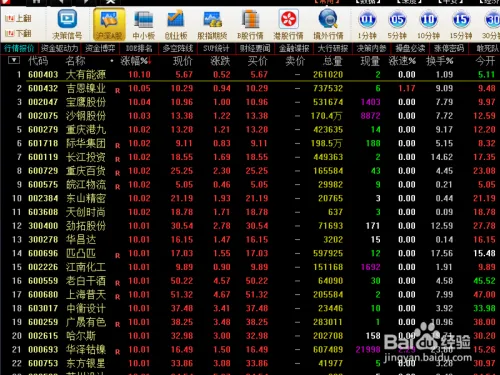Select stock row 华昌达
This screenshot has width=500, height=375.
pos(250,239)
